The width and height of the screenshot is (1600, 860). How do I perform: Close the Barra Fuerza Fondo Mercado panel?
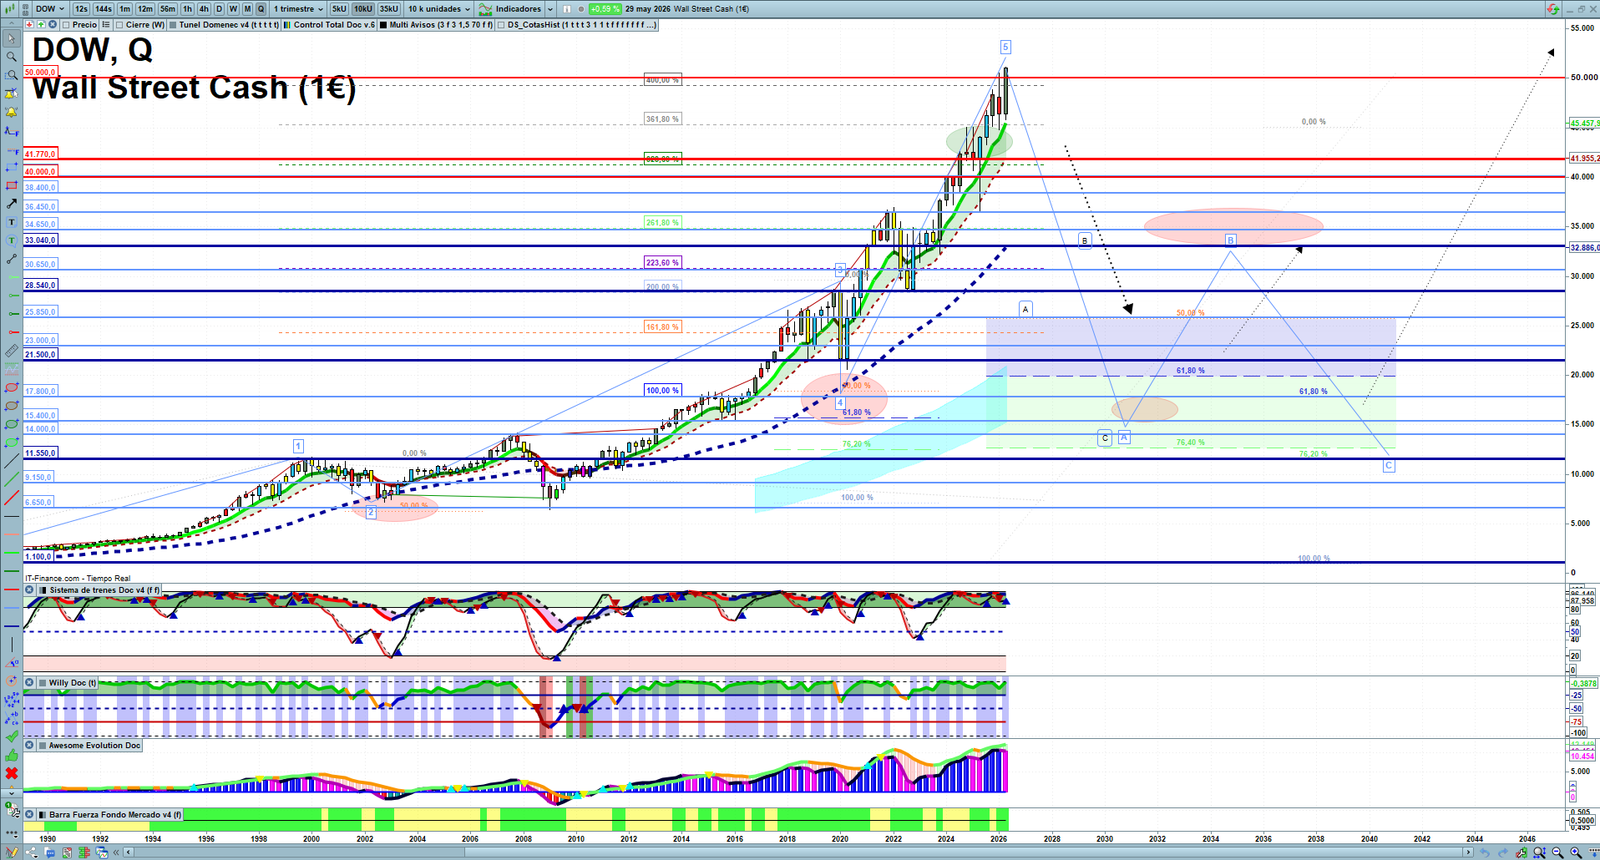30,815
